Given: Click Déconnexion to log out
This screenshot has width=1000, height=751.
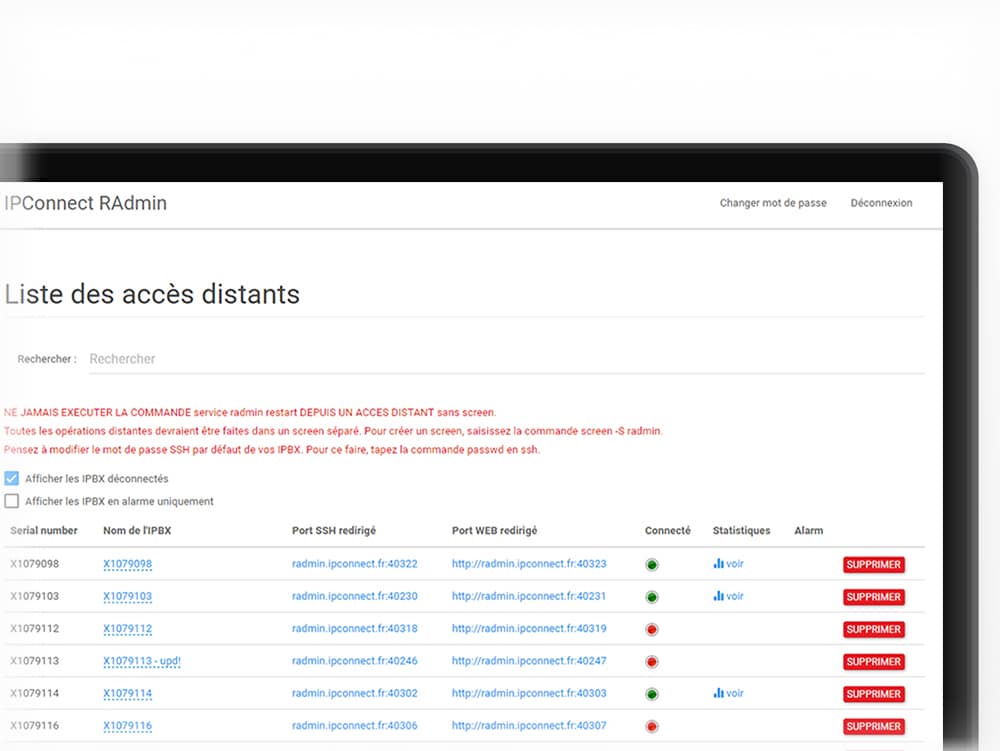Looking at the screenshot, I should (x=881, y=203).
